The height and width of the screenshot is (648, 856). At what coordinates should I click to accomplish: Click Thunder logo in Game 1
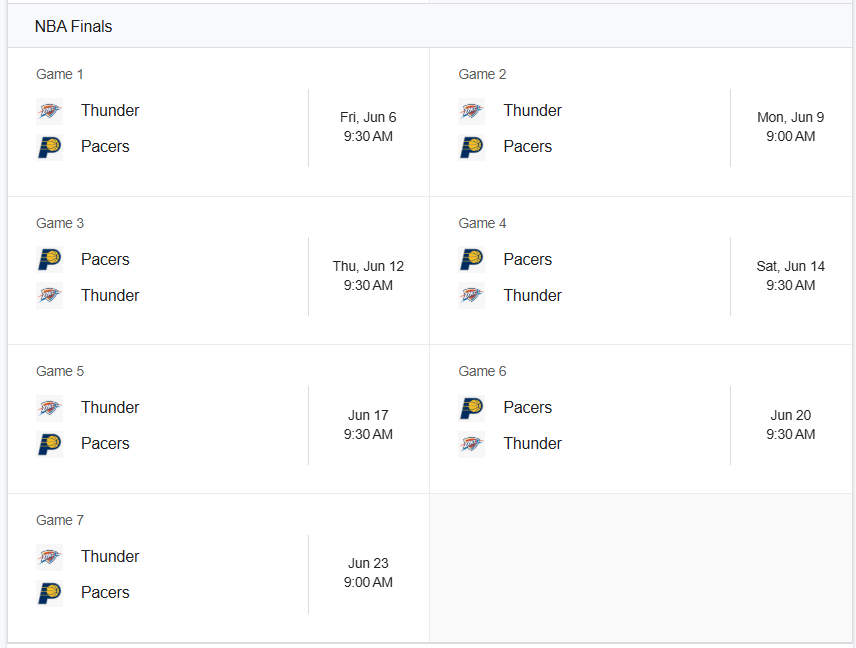49,111
